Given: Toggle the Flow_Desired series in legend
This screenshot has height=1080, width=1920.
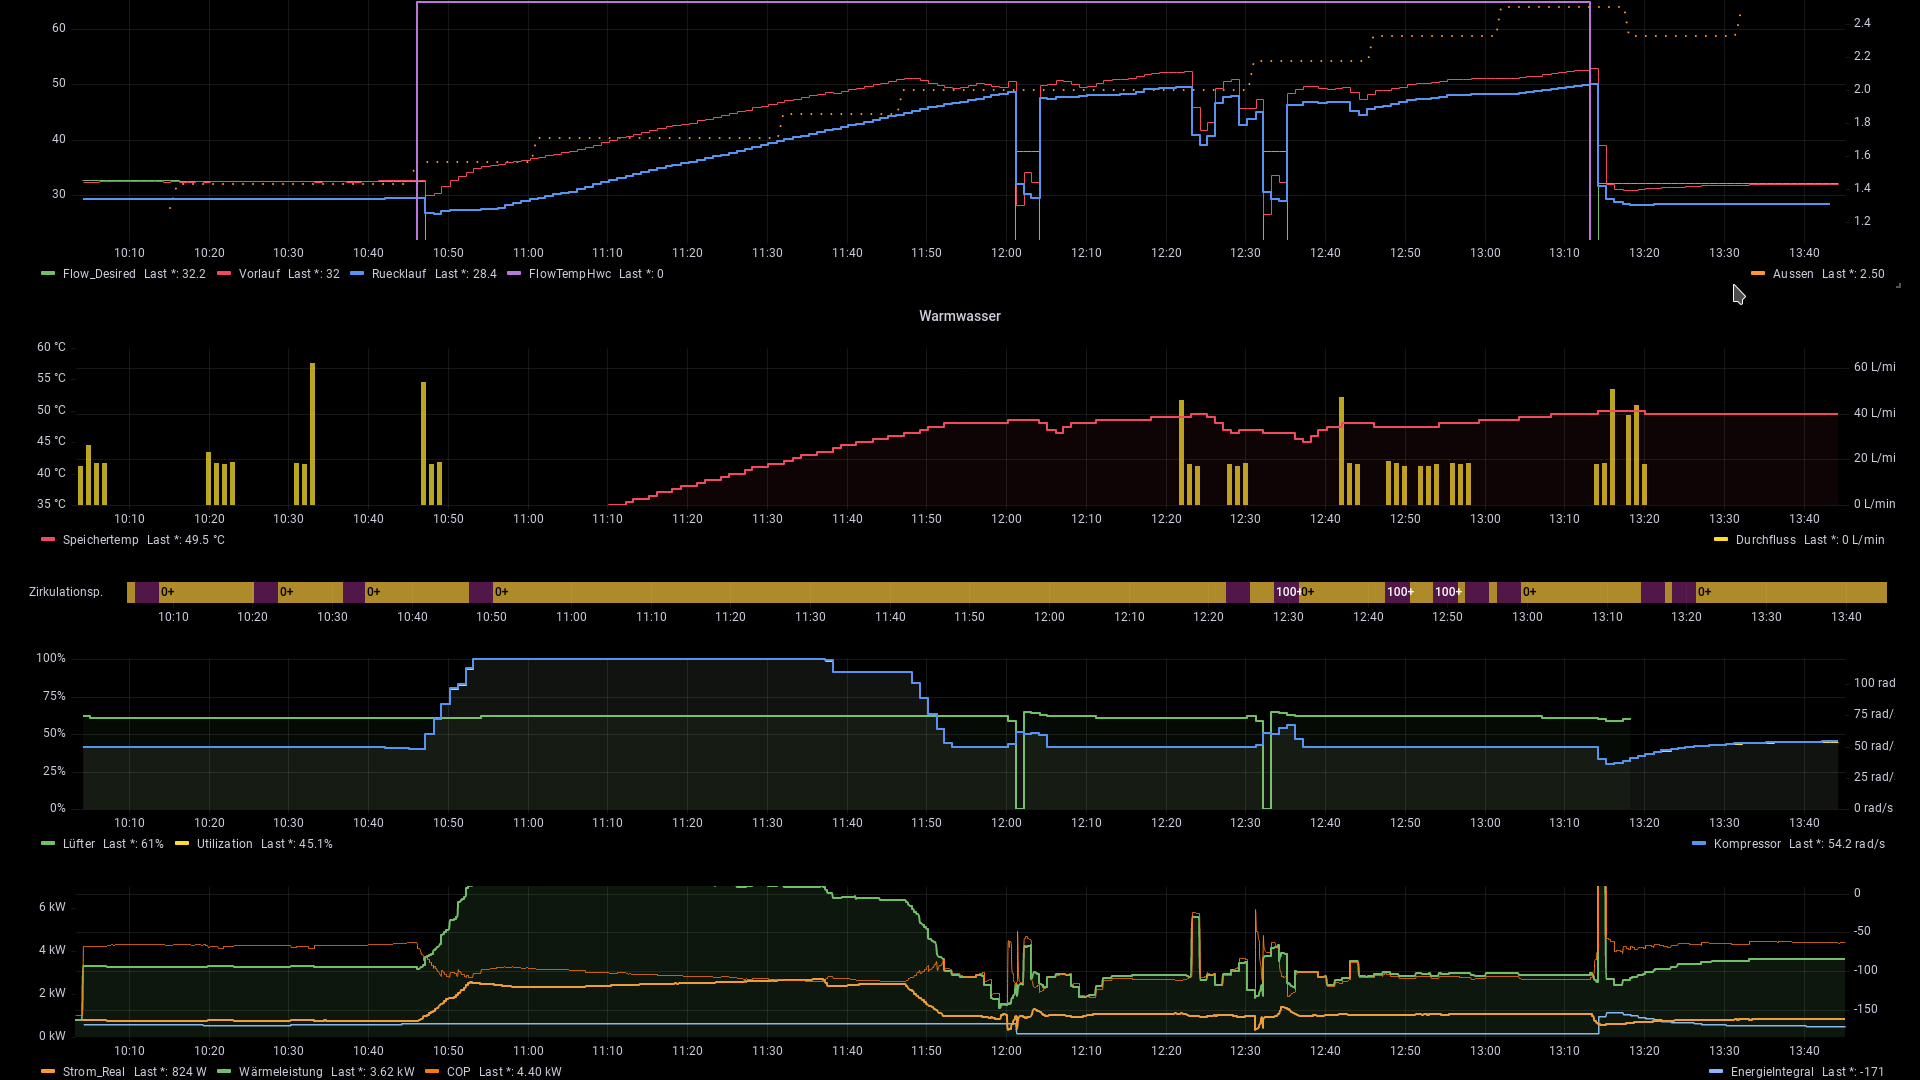Looking at the screenshot, I should (x=99, y=274).
